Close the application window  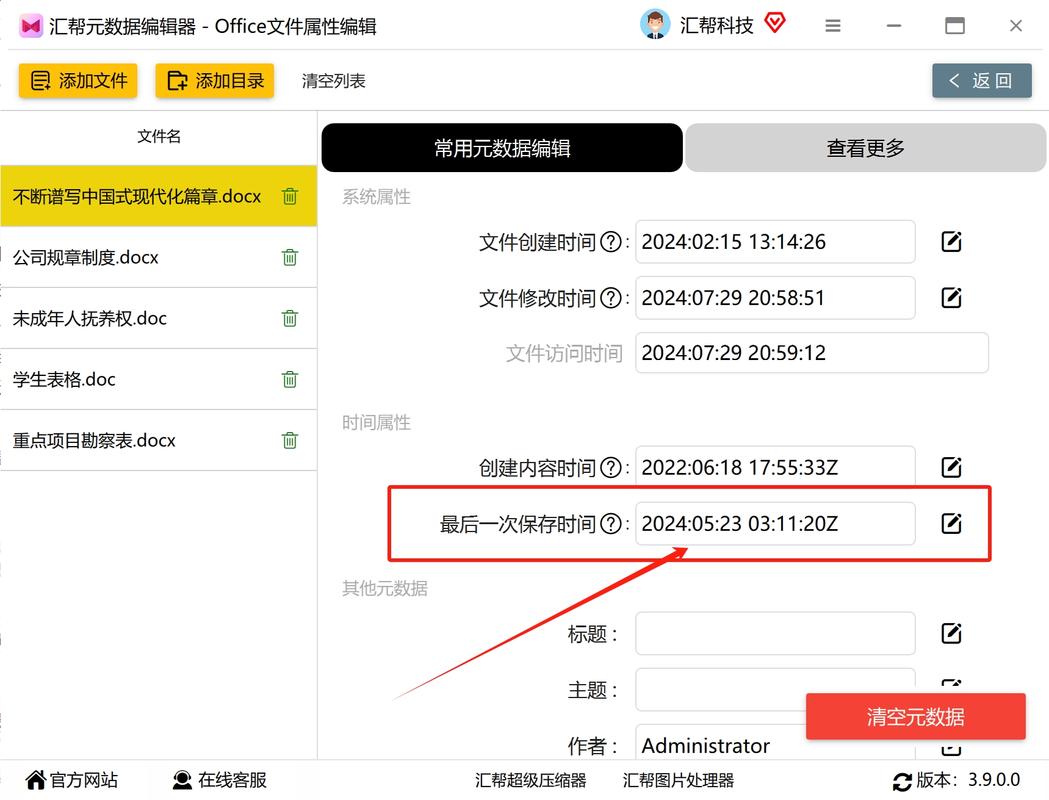point(1016,26)
